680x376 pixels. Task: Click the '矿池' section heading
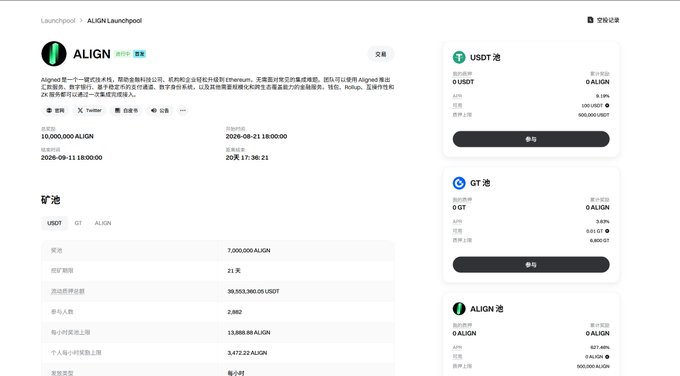(x=50, y=200)
